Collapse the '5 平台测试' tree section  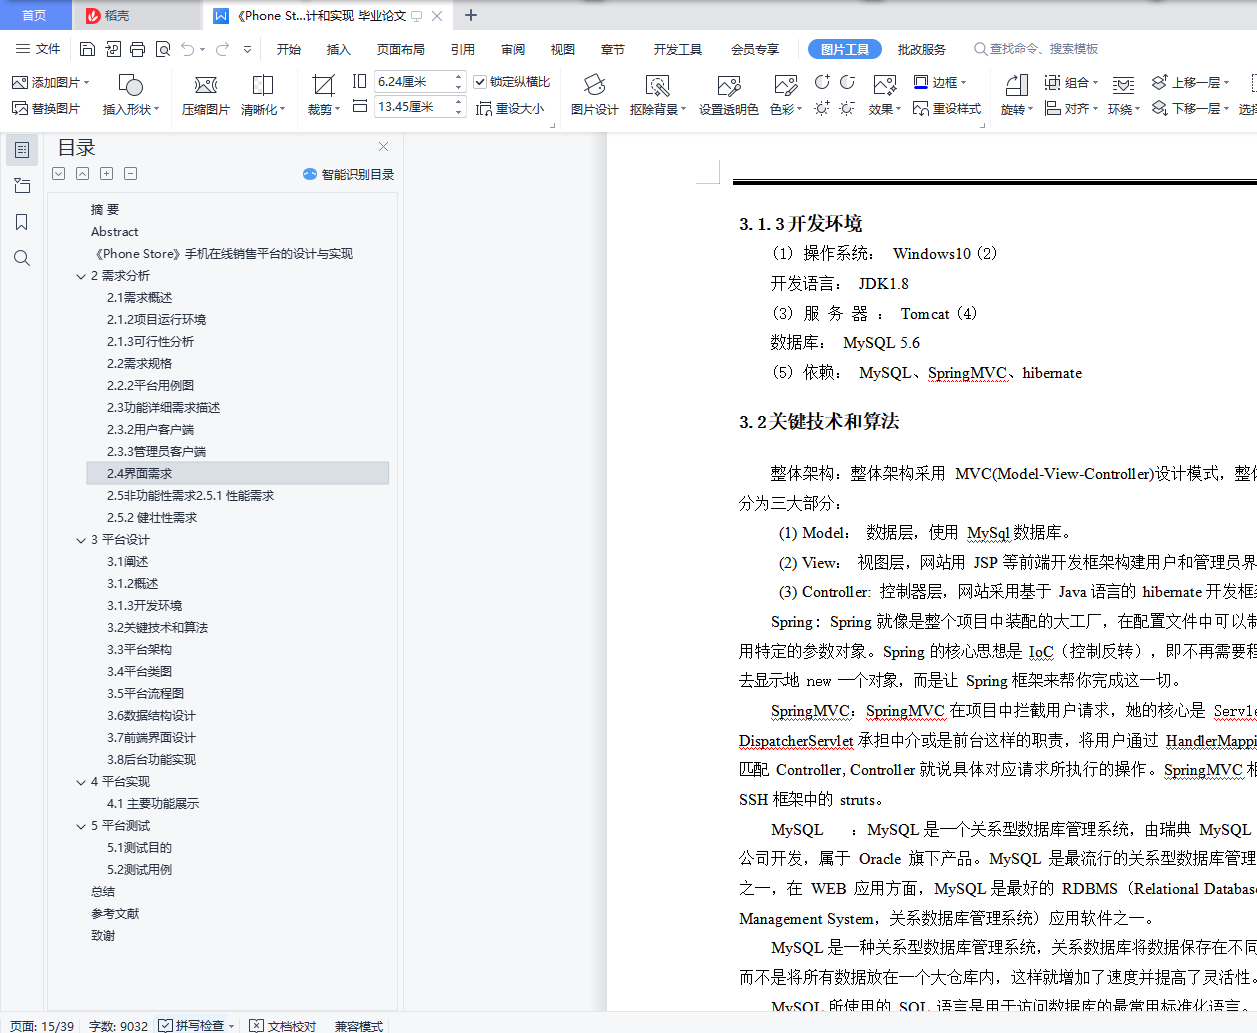click(x=81, y=826)
